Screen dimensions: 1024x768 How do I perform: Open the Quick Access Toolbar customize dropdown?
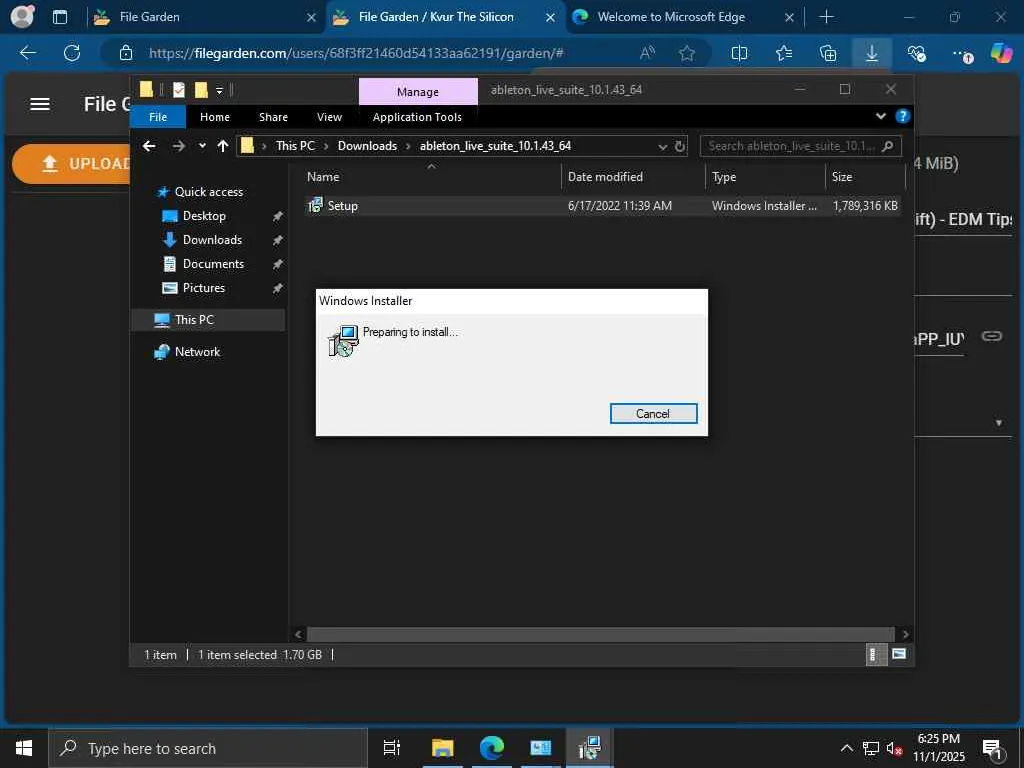click(x=219, y=90)
